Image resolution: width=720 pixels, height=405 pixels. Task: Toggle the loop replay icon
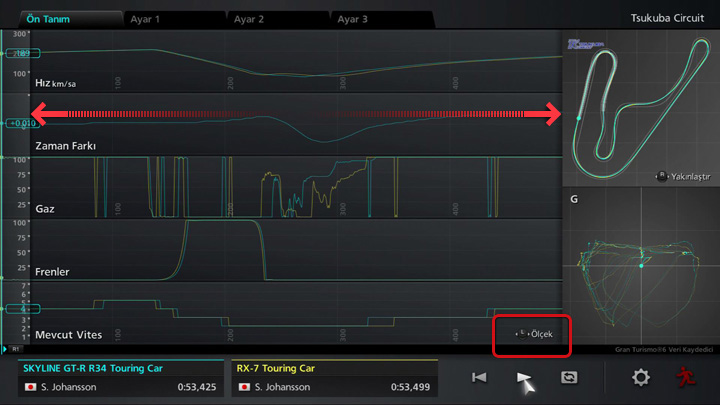(x=571, y=377)
